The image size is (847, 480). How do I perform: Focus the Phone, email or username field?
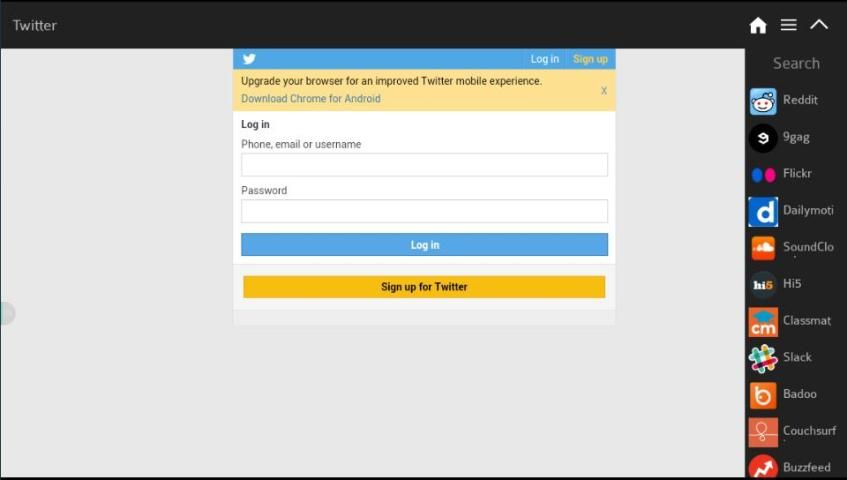424,165
